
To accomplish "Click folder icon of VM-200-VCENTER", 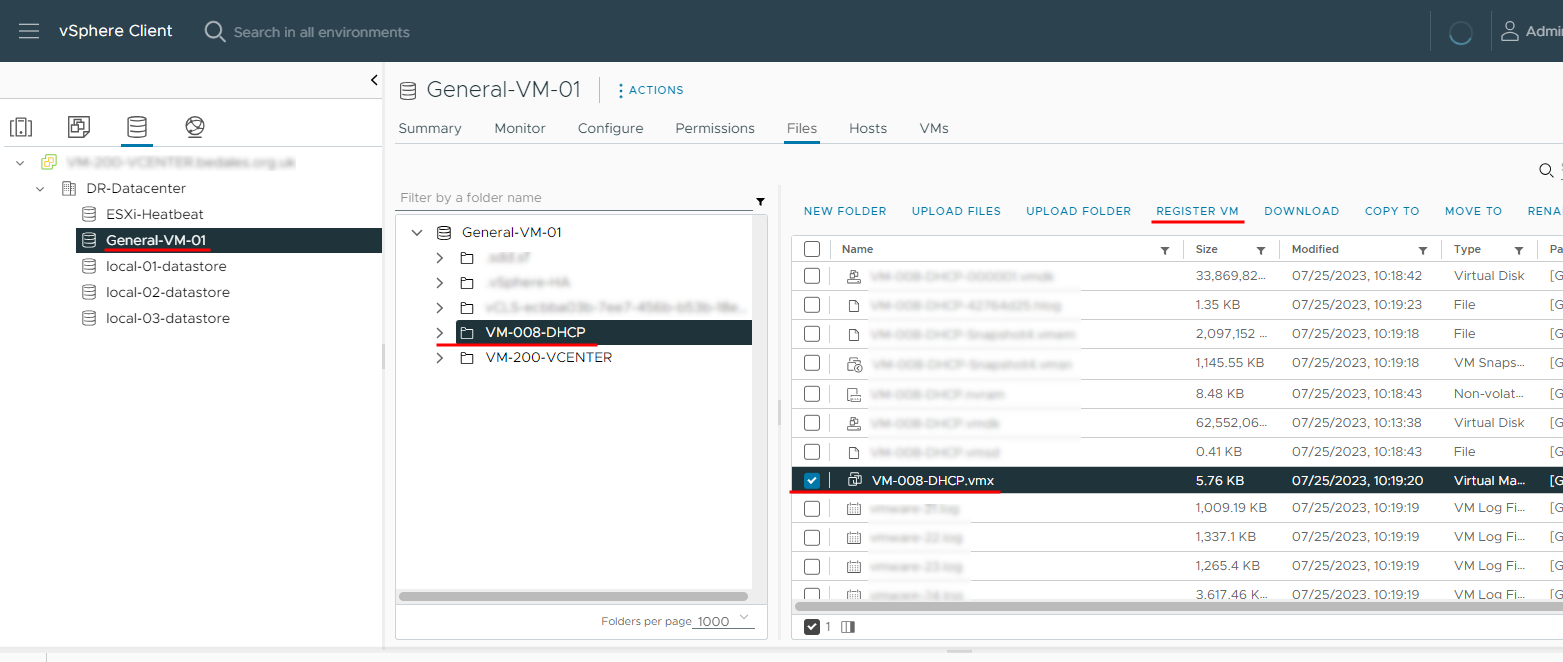I will (x=467, y=357).
